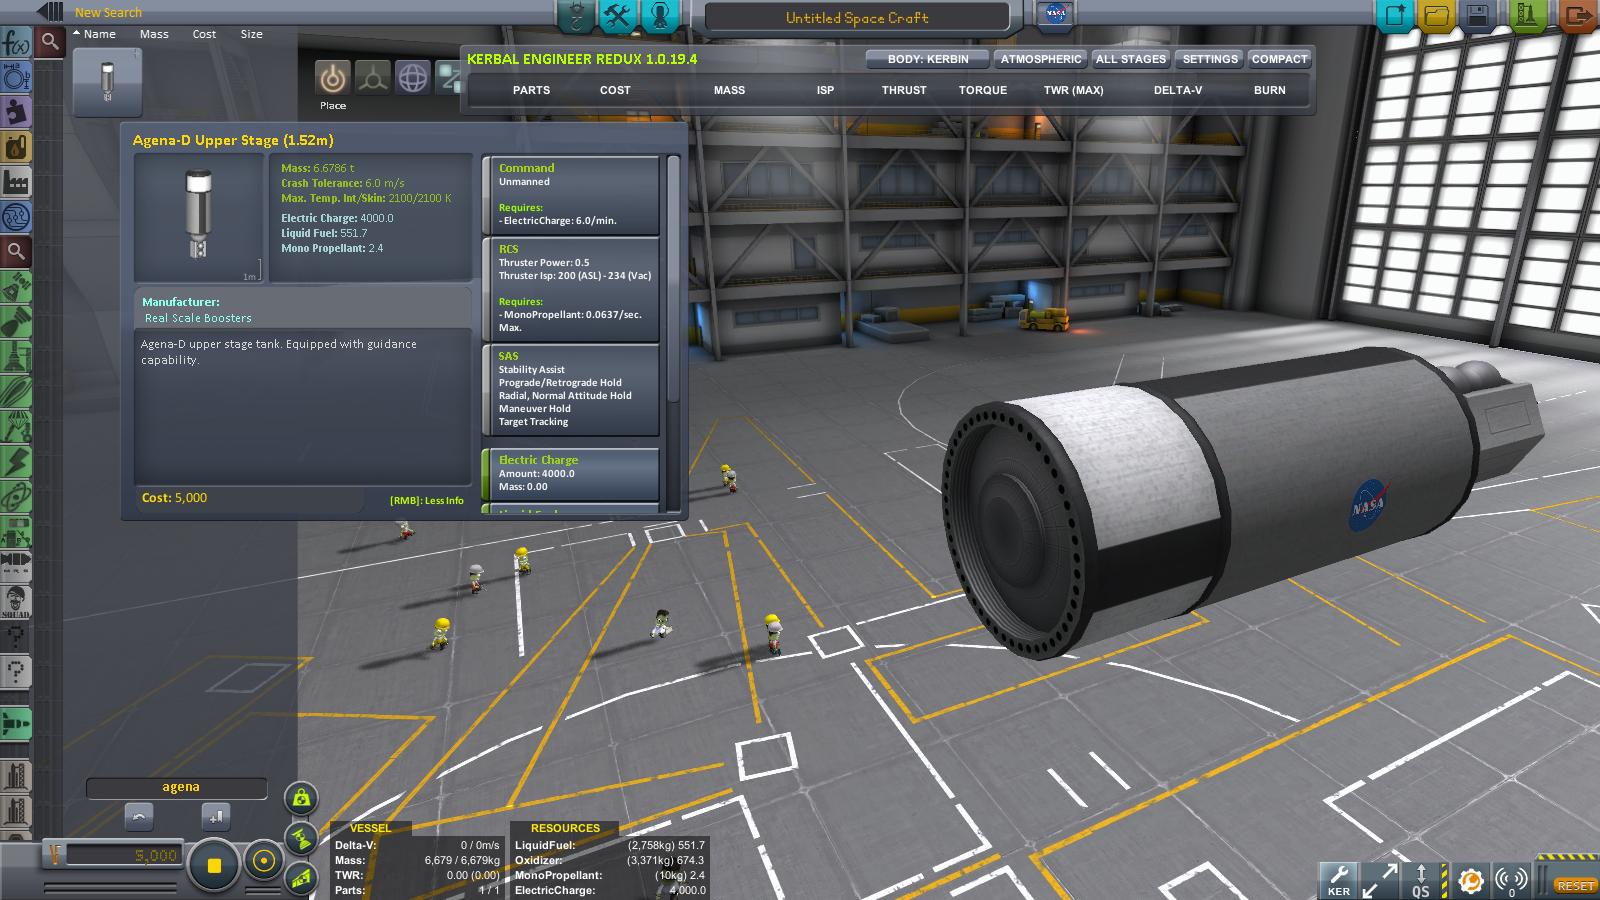Open the green satellite pods category
The height and width of the screenshot is (900, 1600).
[16, 288]
